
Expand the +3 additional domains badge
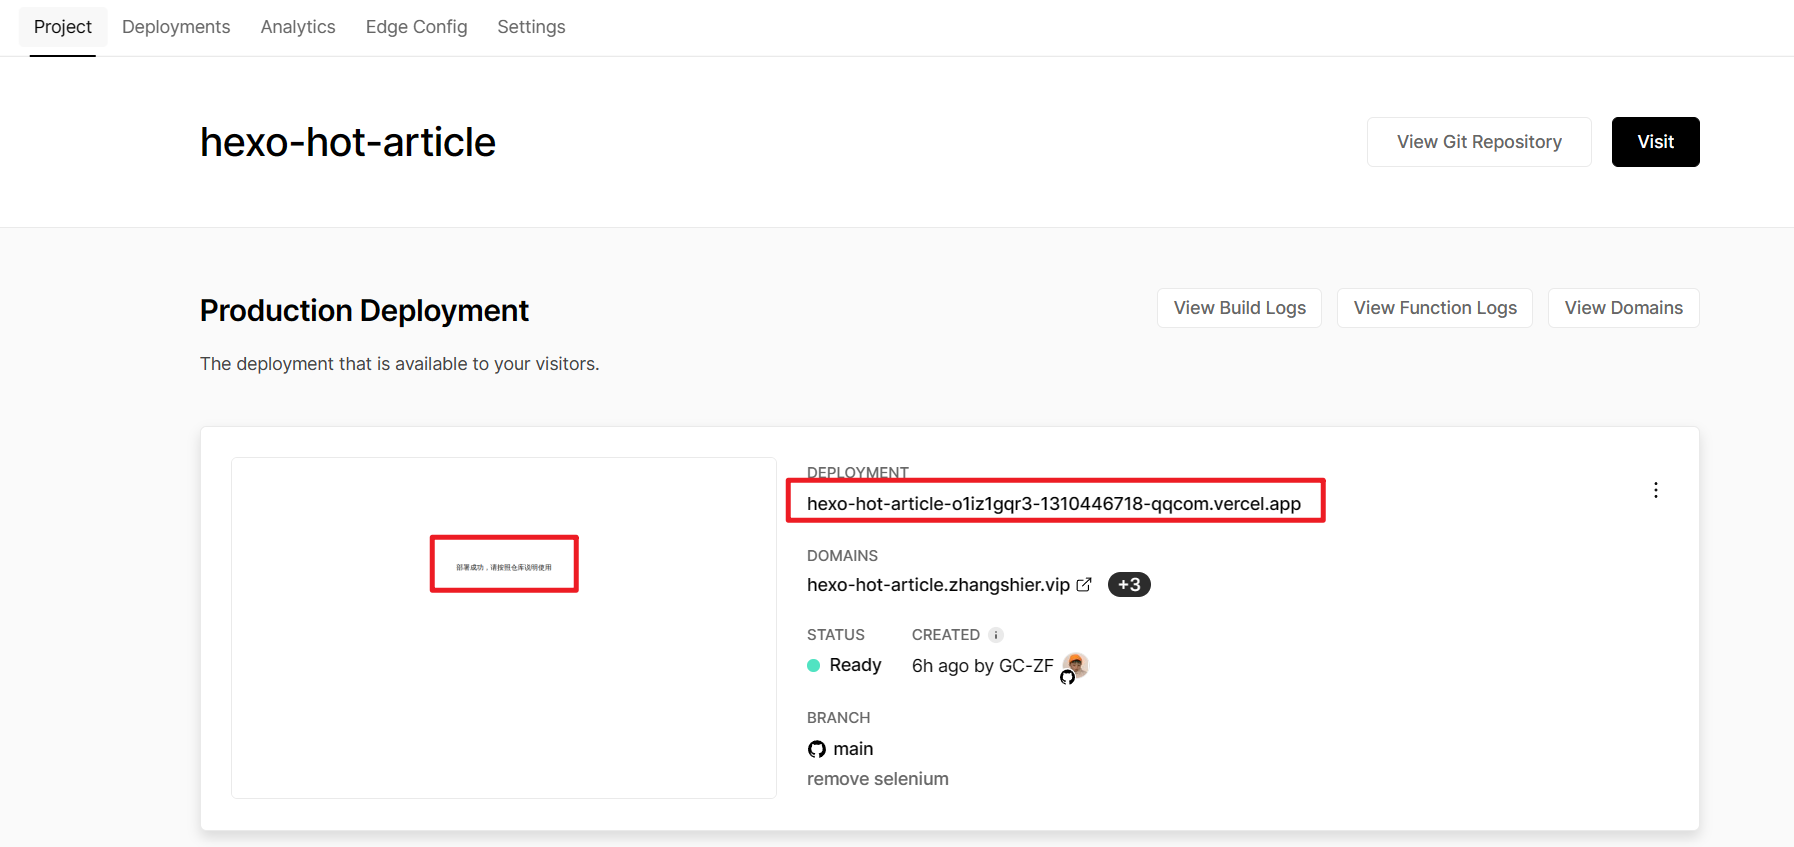point(1129,585)
